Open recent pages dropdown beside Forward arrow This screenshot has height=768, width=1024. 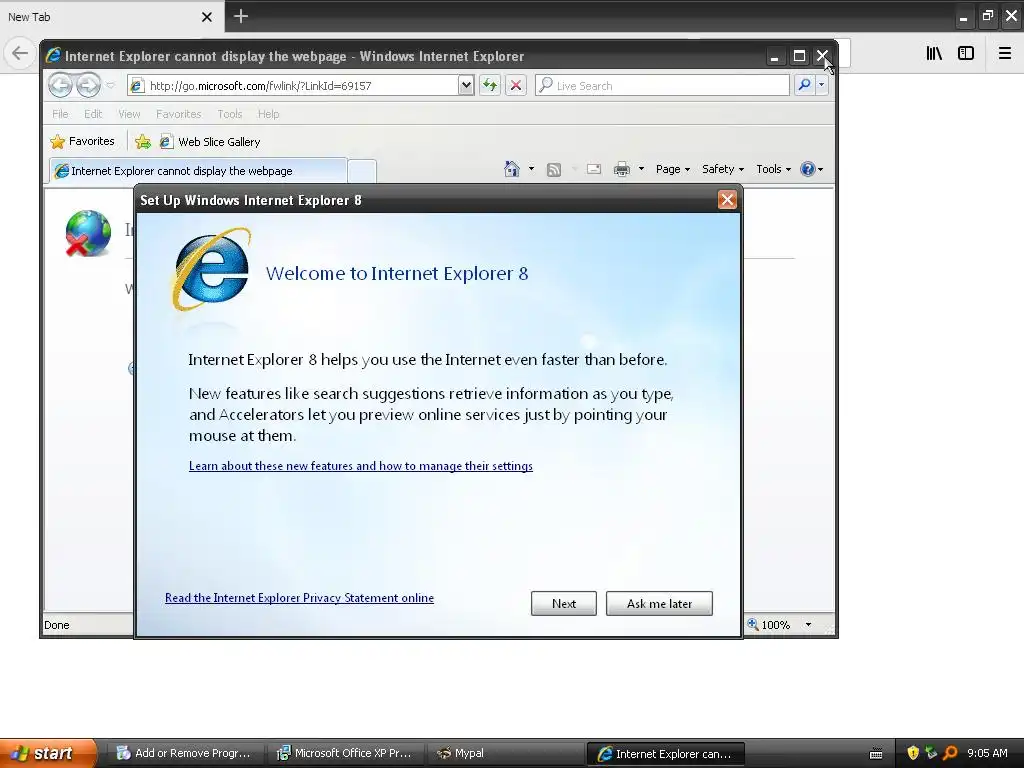pyautogui.click(x=110, y=86)
